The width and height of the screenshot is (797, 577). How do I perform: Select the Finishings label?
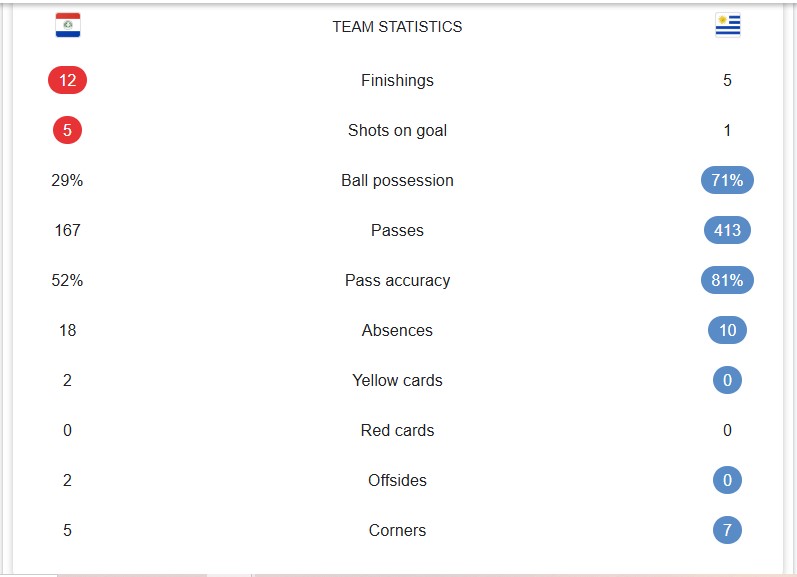tap(397, 80)
